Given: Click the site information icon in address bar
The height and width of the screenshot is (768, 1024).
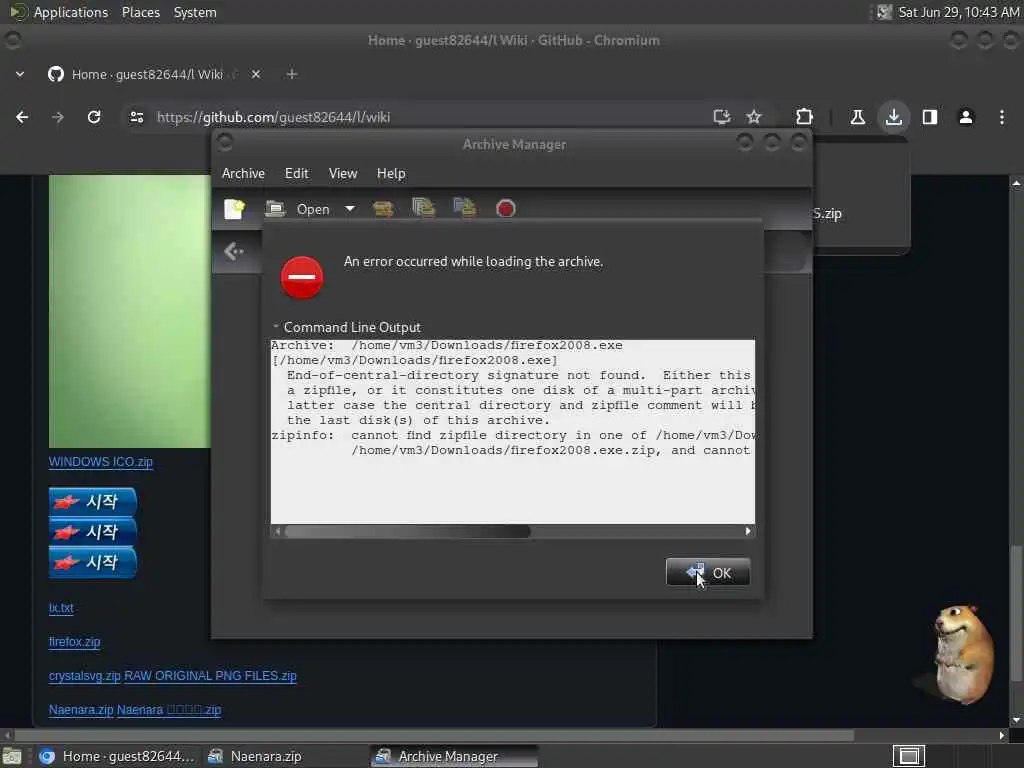Looking at the screenshot, I should (136, 118).
